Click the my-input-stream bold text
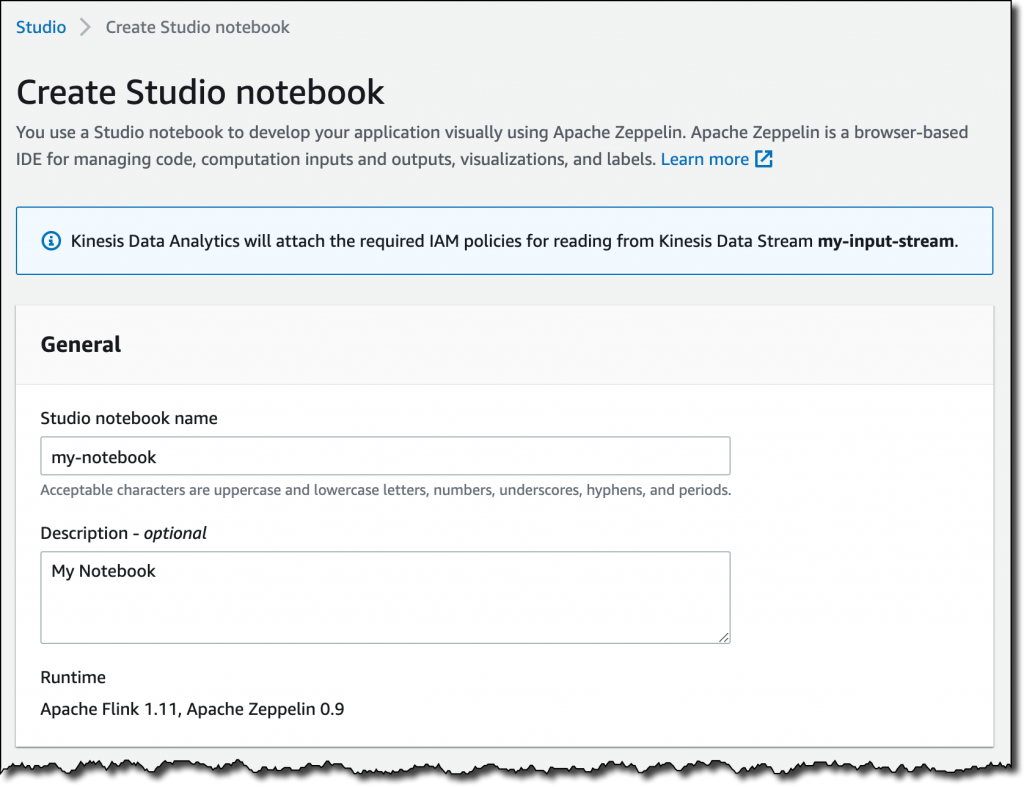1024x787 pixels. point(886,241)
